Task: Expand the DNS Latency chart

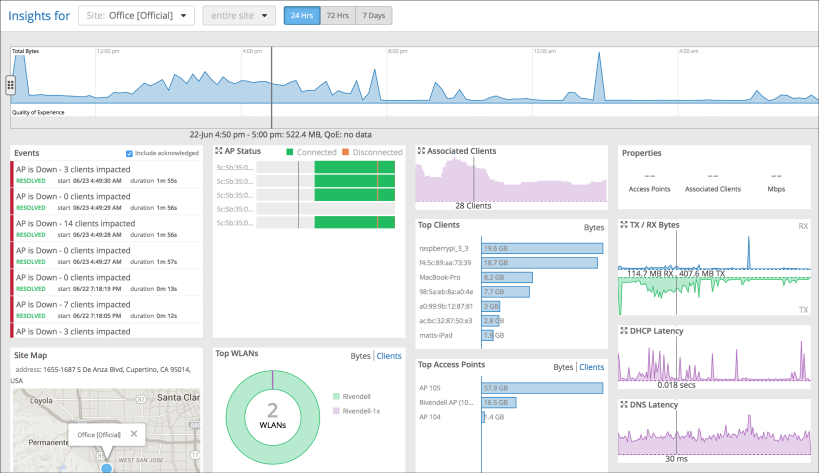Action: [x=624, y=404]
